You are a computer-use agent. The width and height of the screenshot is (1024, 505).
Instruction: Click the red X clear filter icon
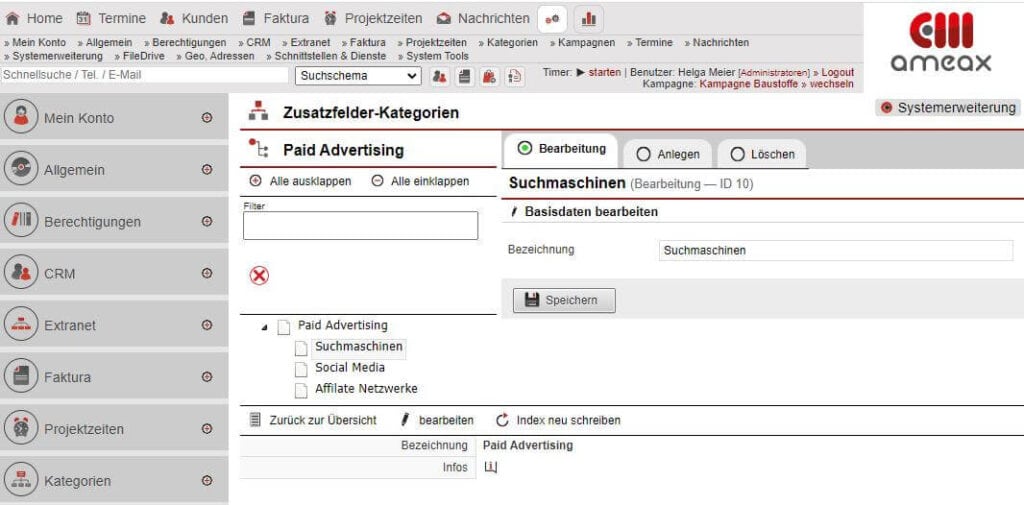pos(259,276)
